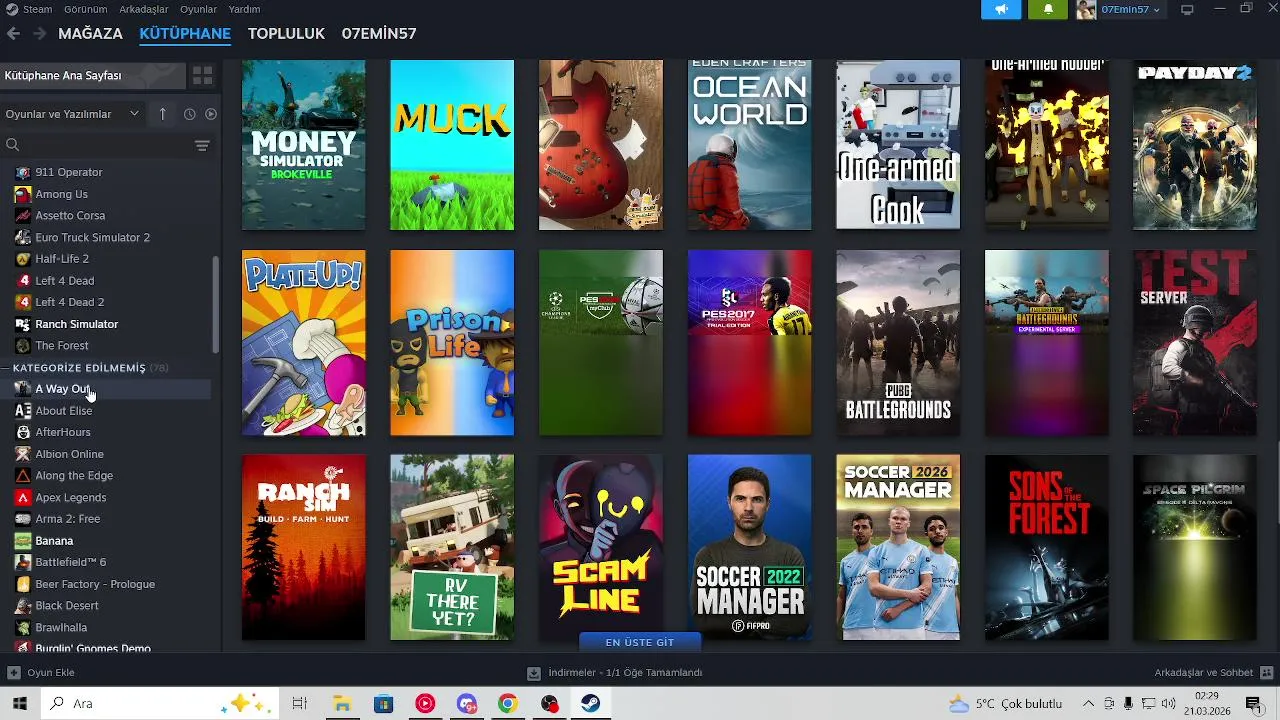1280x720 pixels.
Task: Open the Prison Life cover
Action: tap(452, 343)
